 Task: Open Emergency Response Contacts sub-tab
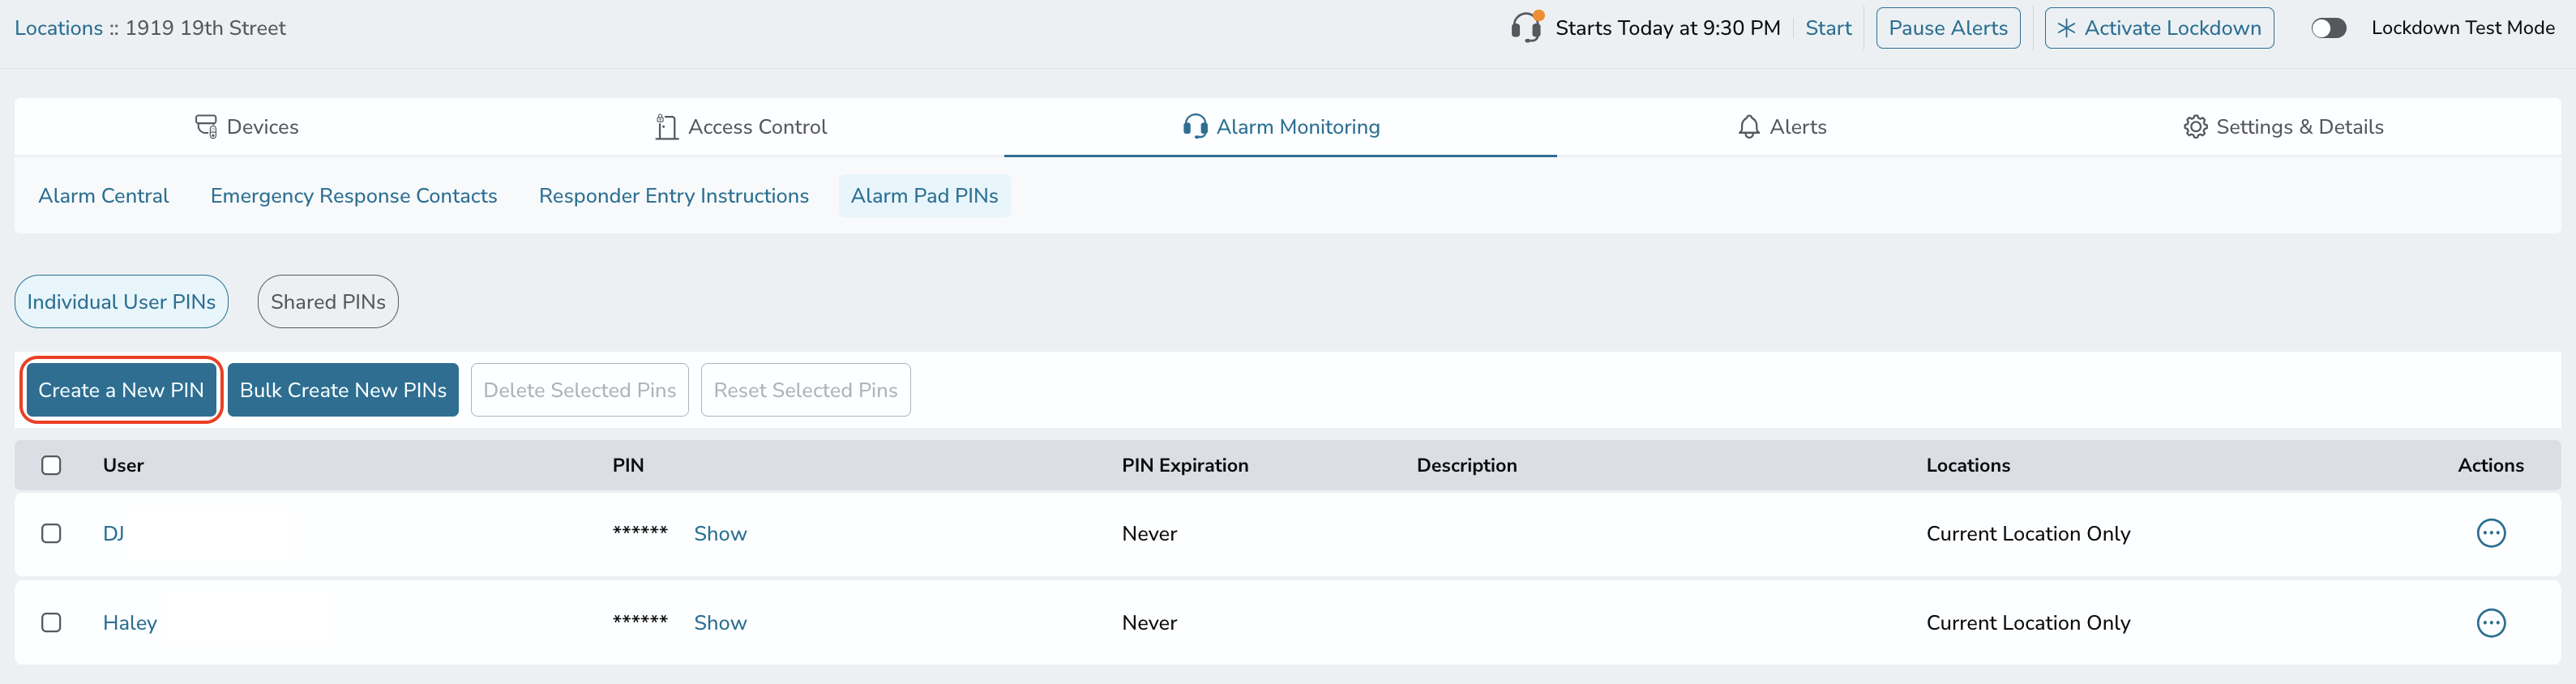point(353,196)
